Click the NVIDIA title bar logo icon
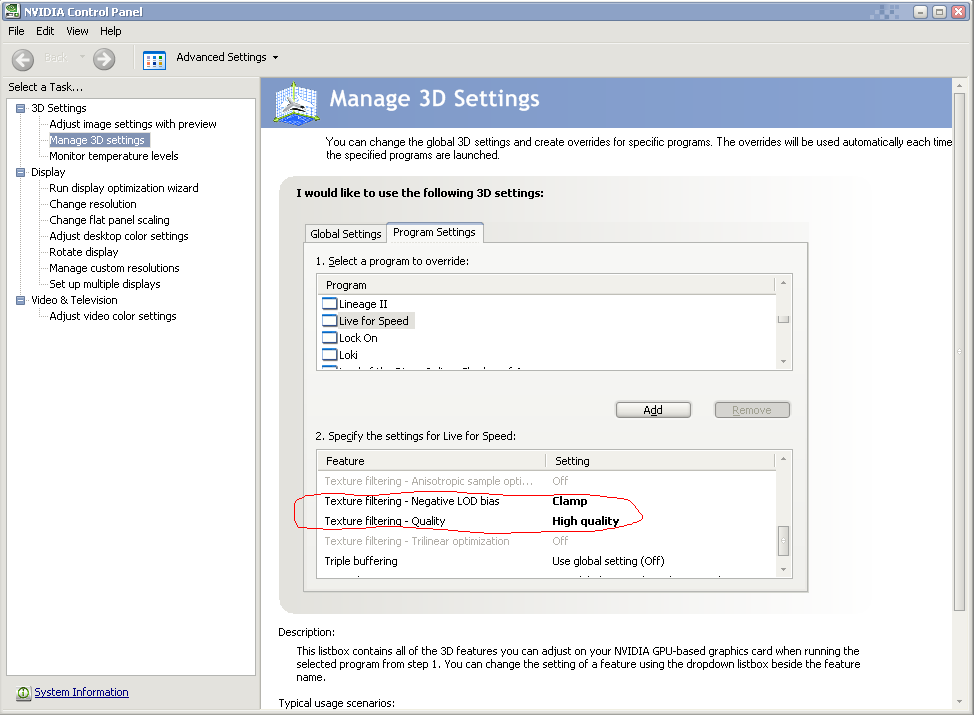The image size is (974, 715). coord(11,11)
